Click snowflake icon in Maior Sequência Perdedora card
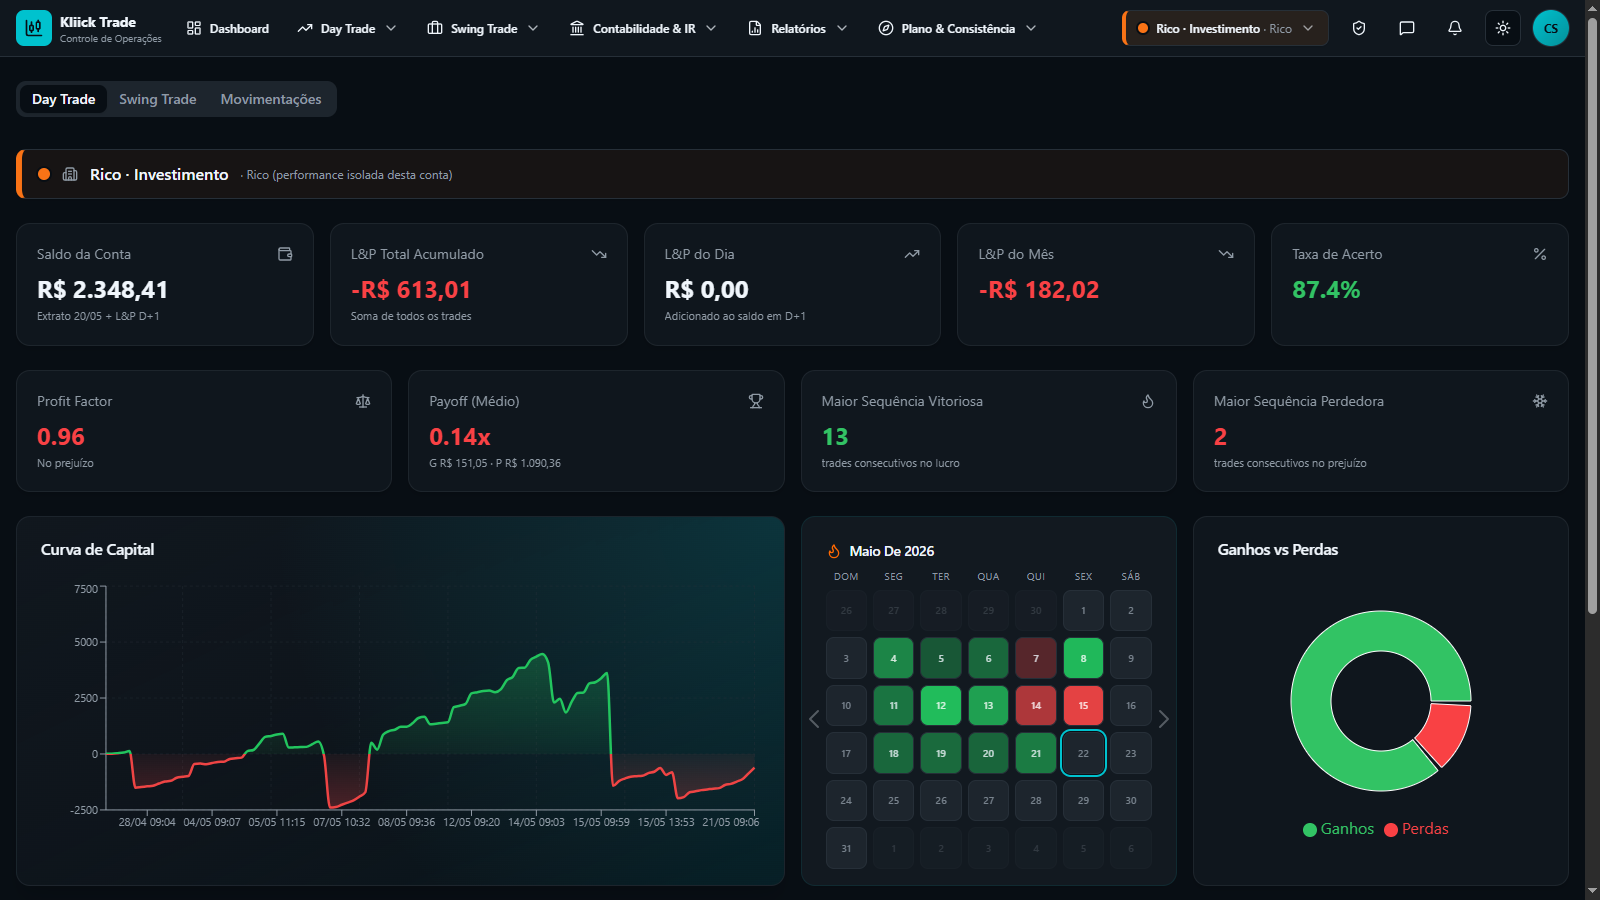 [1540, 401]
